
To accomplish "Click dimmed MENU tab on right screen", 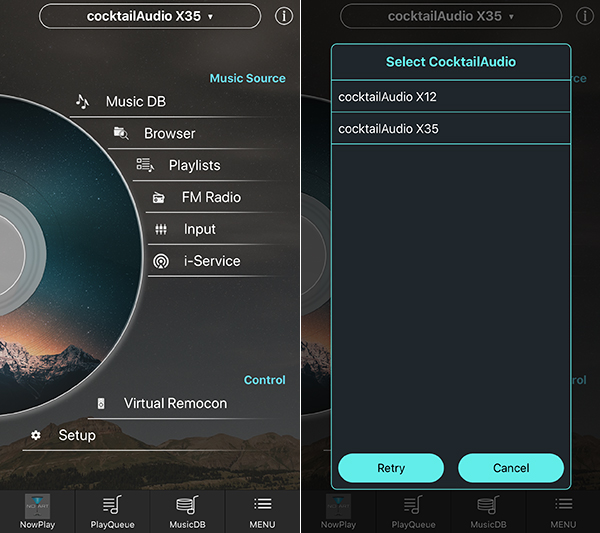I will pos(563,512).
